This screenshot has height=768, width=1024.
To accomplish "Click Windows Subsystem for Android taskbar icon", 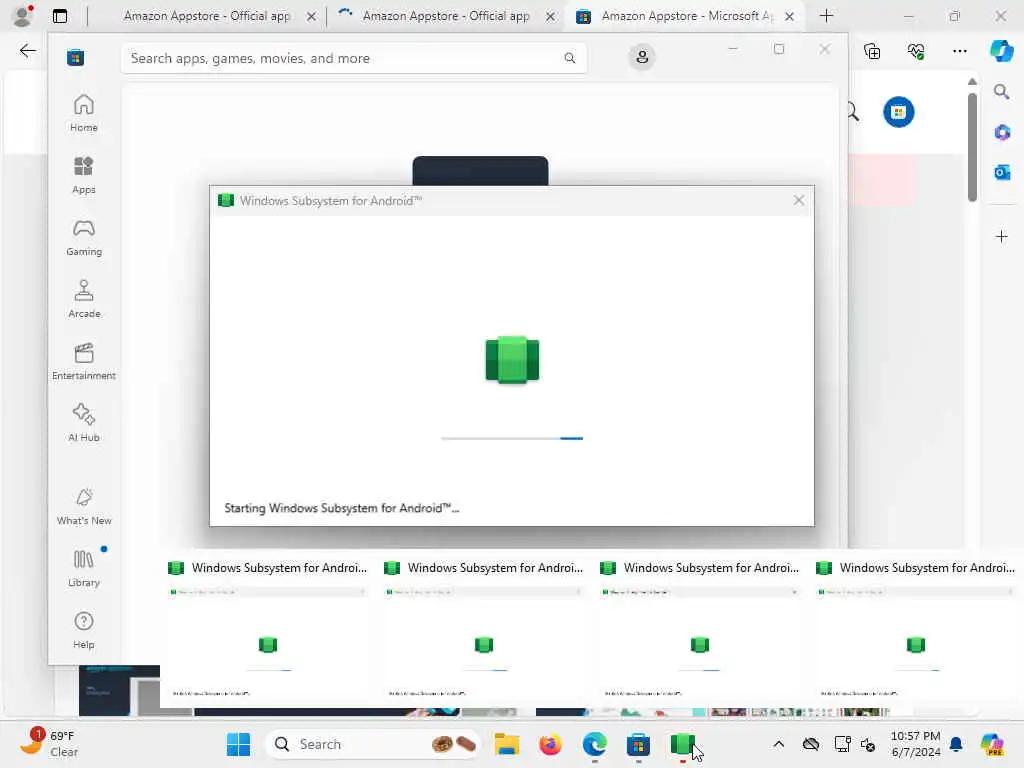I will coord(682,744).
